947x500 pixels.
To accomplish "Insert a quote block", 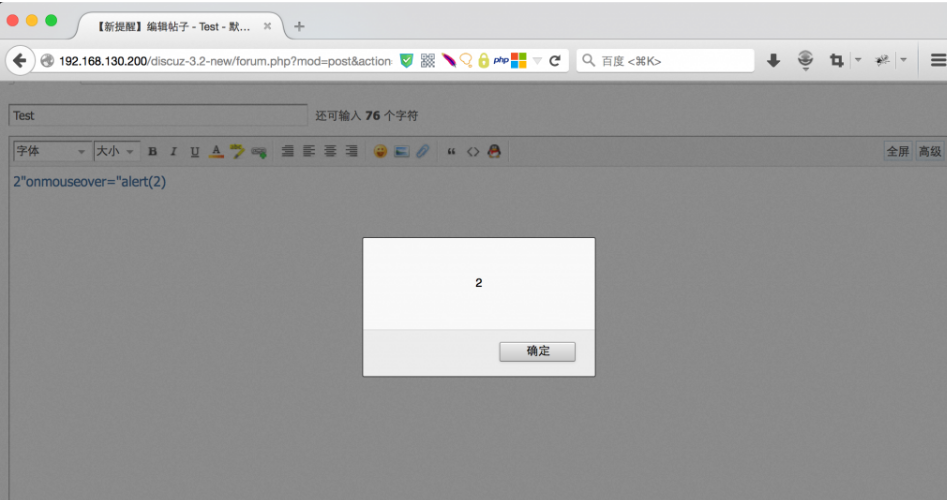I will click(x=451, y=152).
